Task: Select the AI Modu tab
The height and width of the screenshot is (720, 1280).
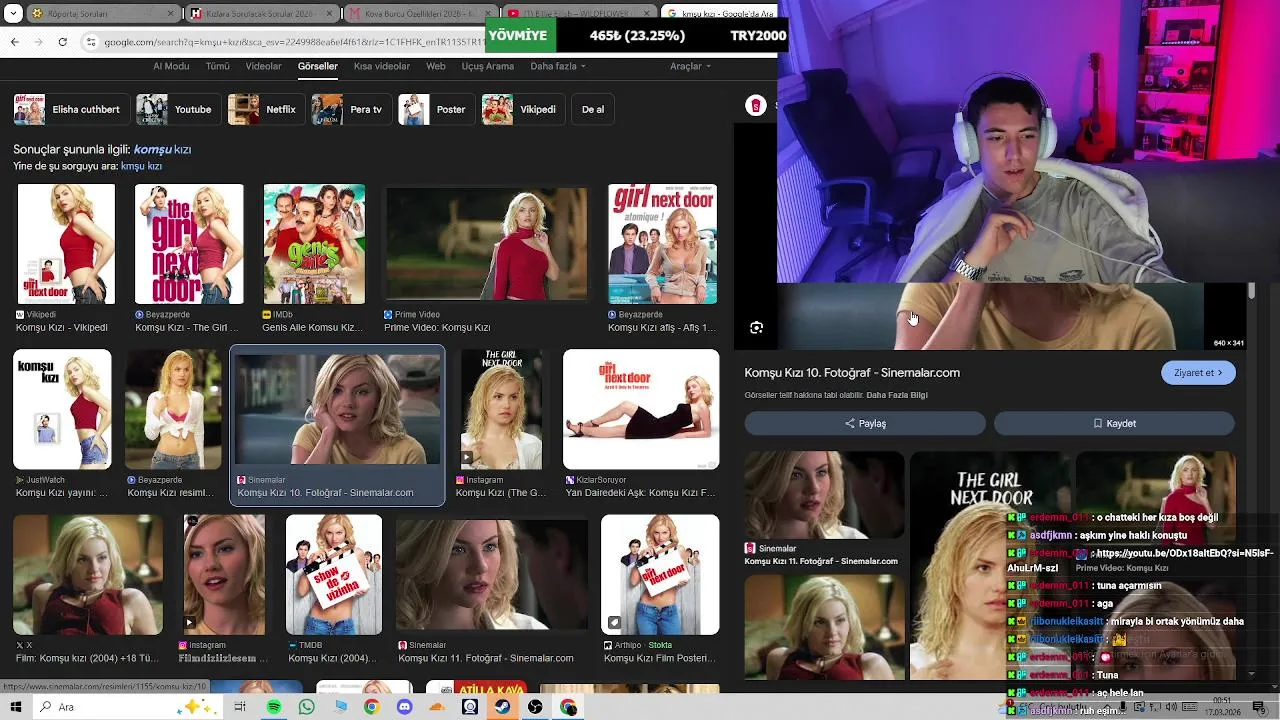Action: (171, 66)
